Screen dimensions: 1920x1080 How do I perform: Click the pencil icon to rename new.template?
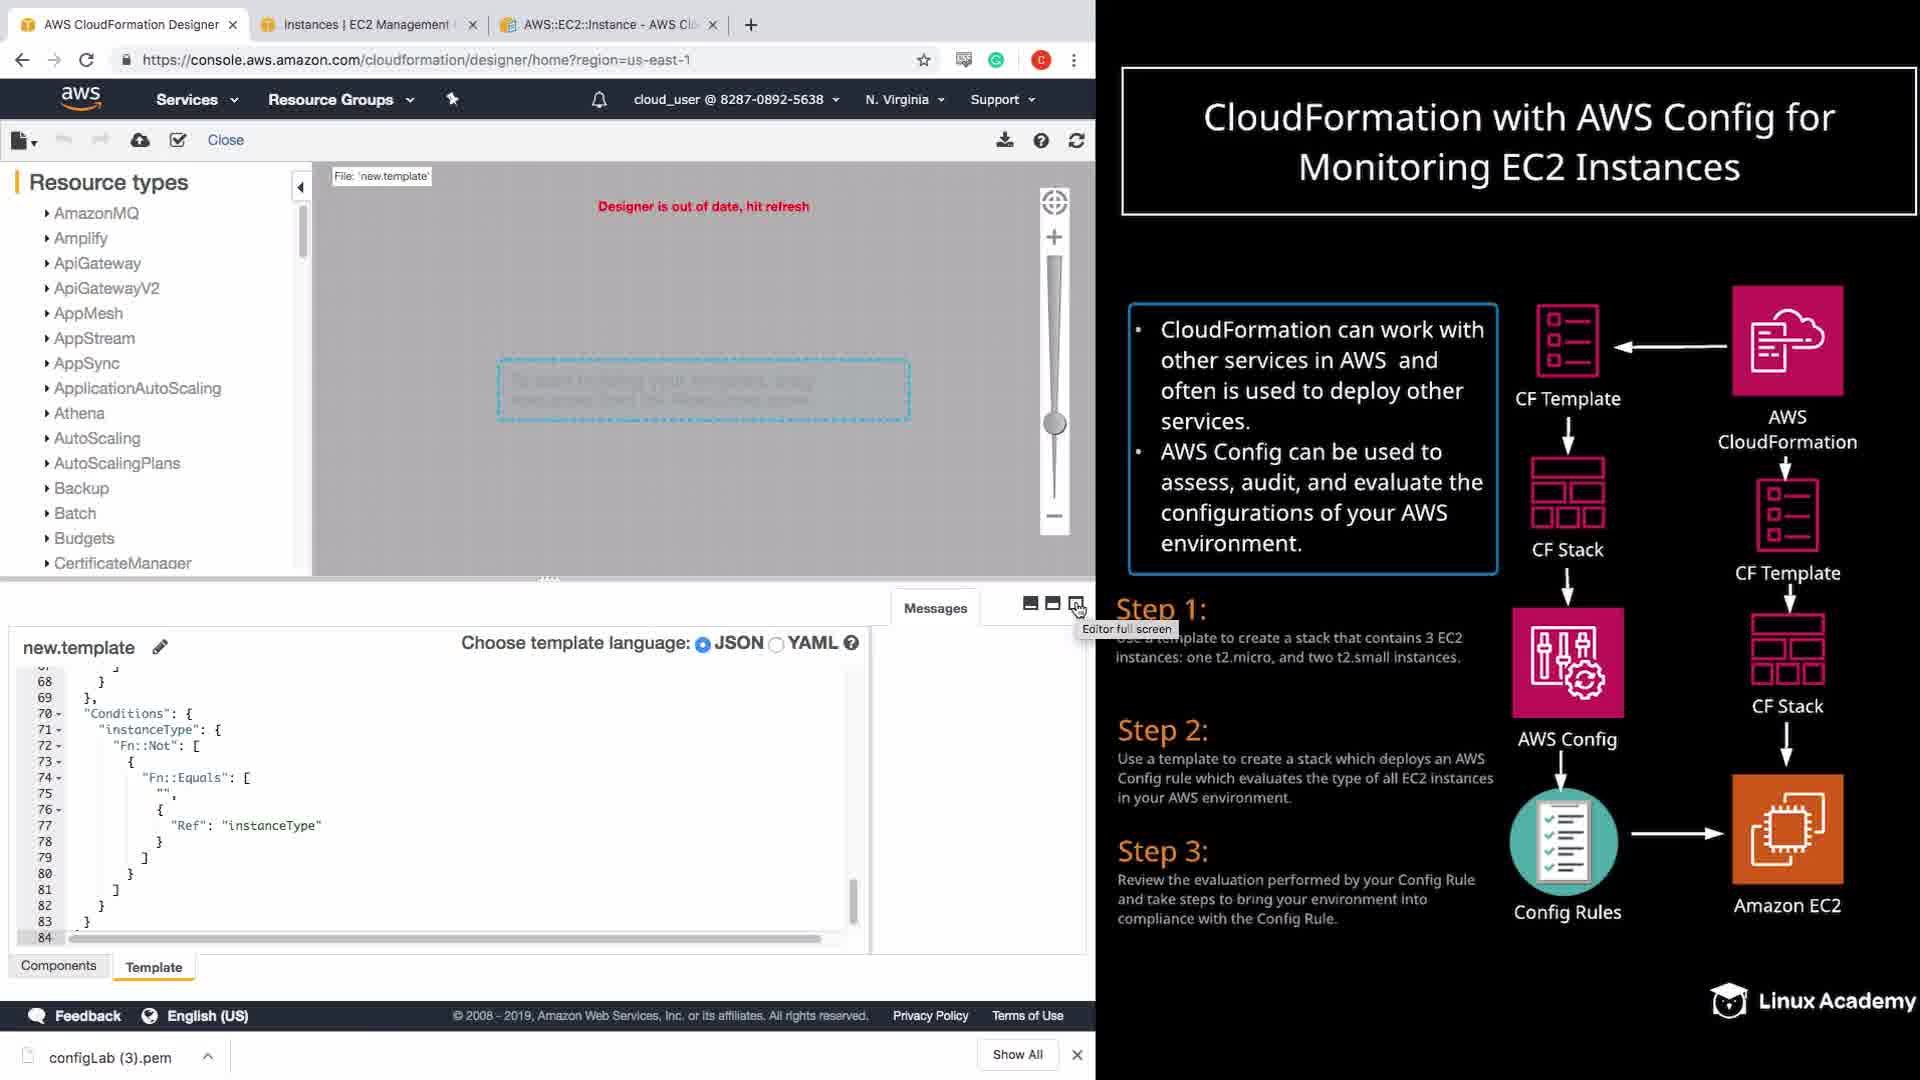160,647
